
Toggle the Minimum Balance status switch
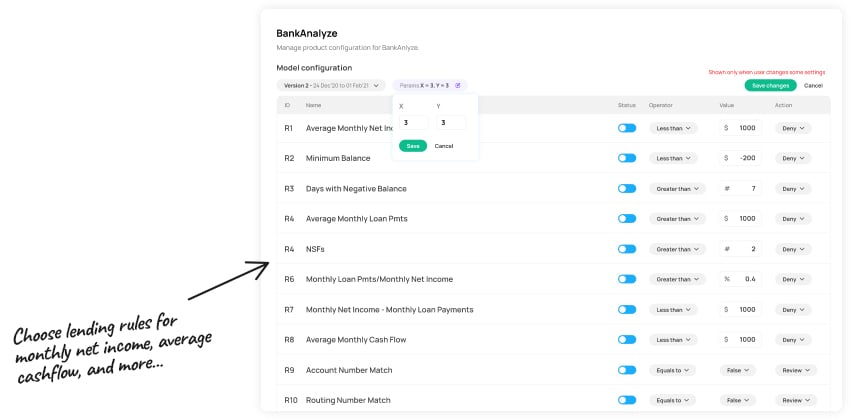point(627,158)
